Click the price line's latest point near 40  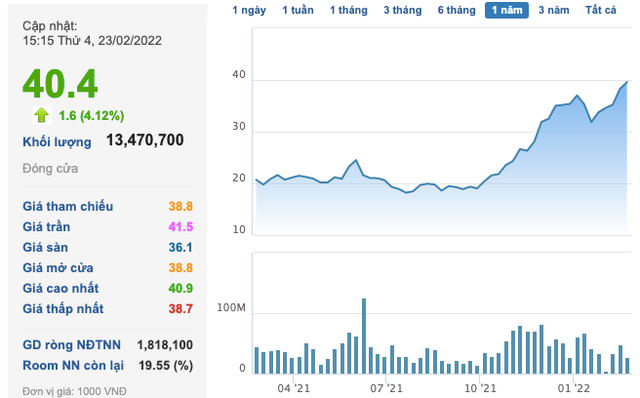[627, 82]
